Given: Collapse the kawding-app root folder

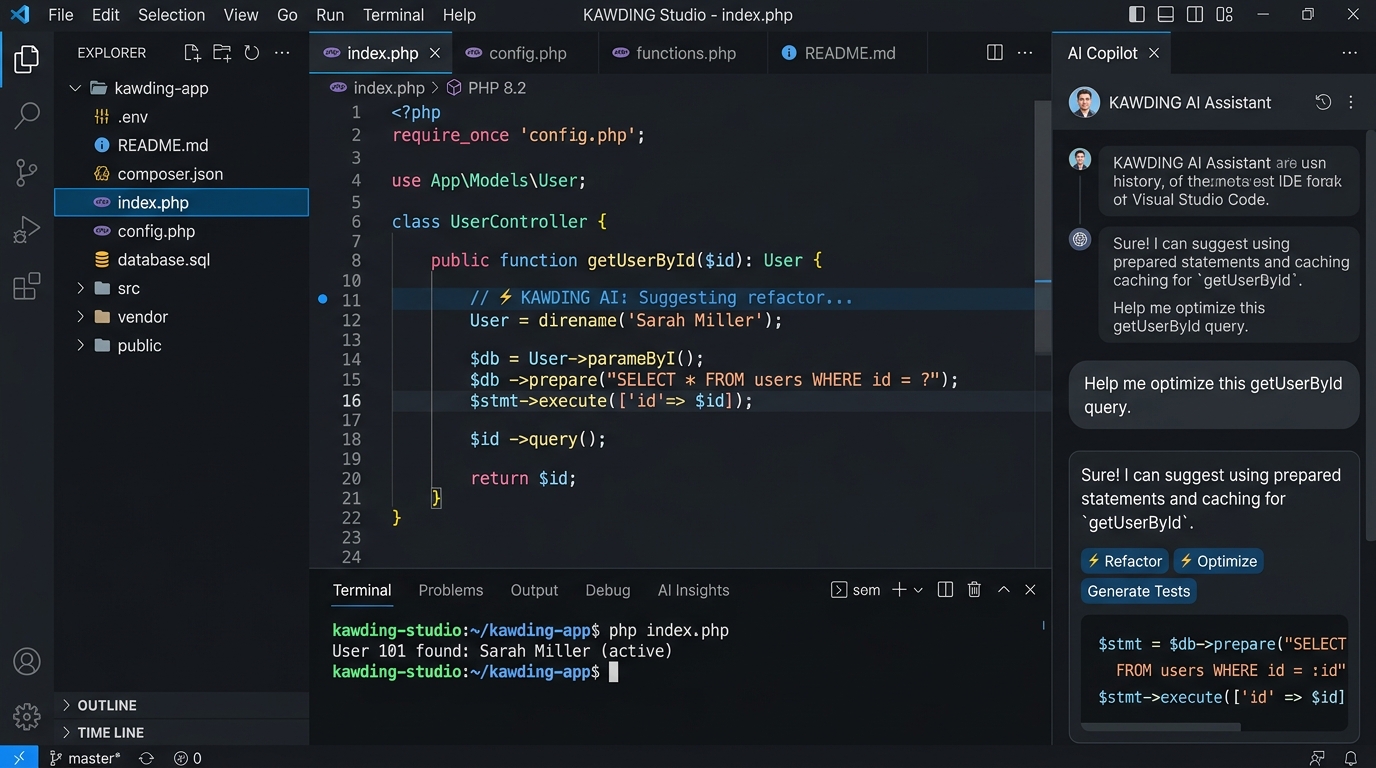Looking at the screenshot, I should pos(75,88).
